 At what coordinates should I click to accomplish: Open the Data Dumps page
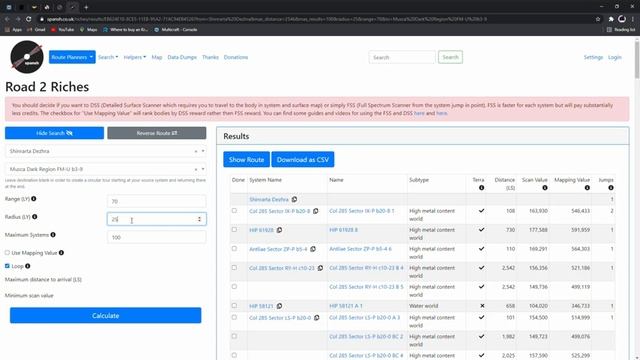point(182,57)
